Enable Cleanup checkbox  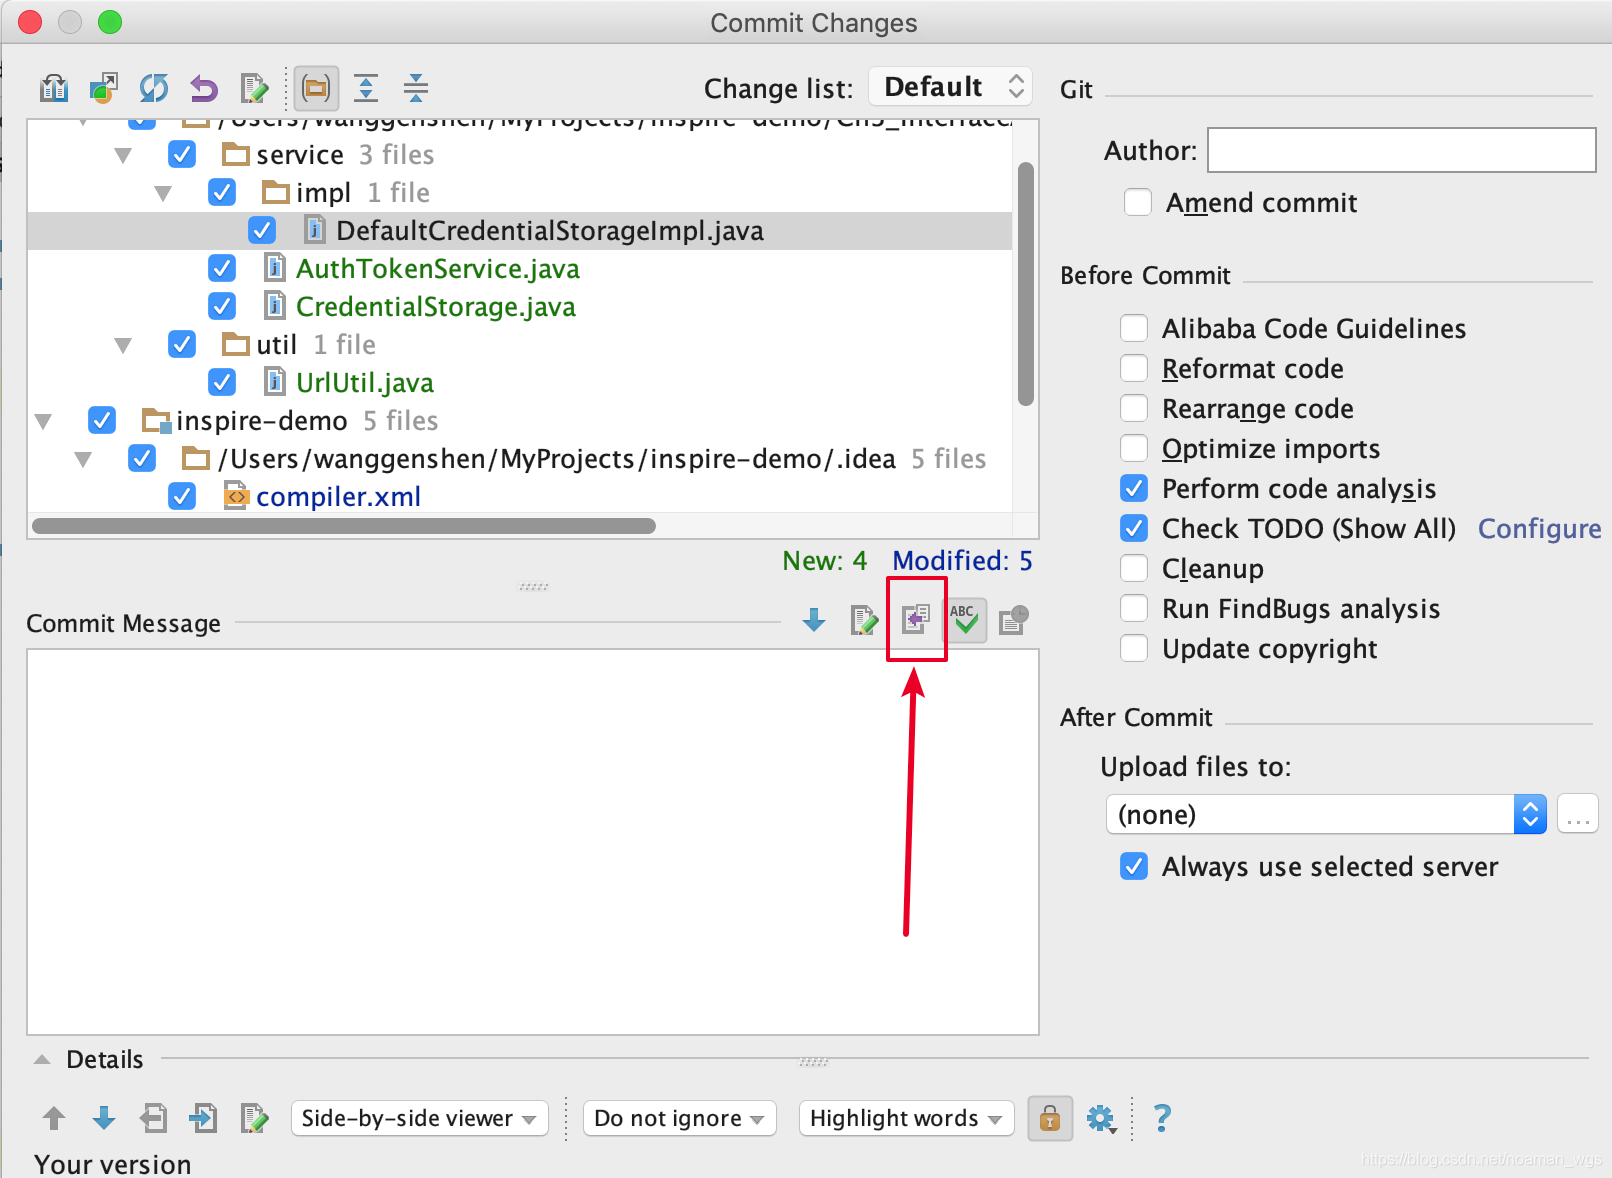point(1134,568)
